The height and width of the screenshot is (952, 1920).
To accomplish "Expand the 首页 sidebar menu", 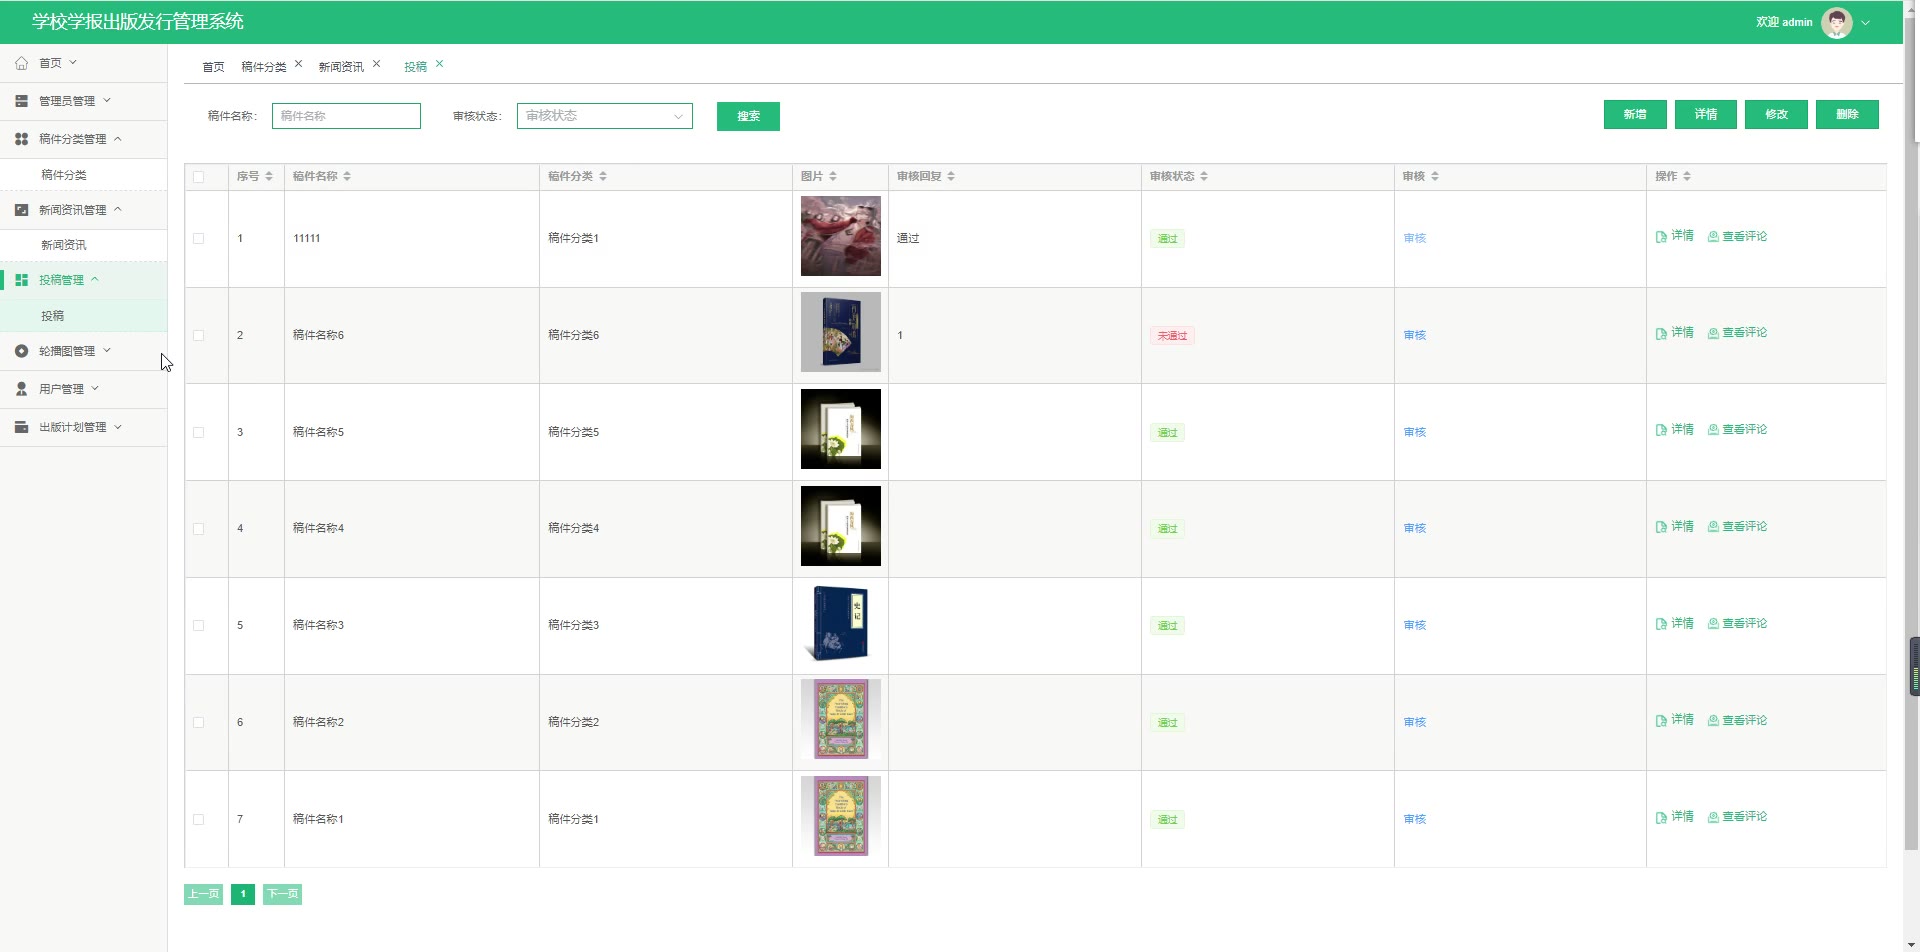I will (73, 62).
